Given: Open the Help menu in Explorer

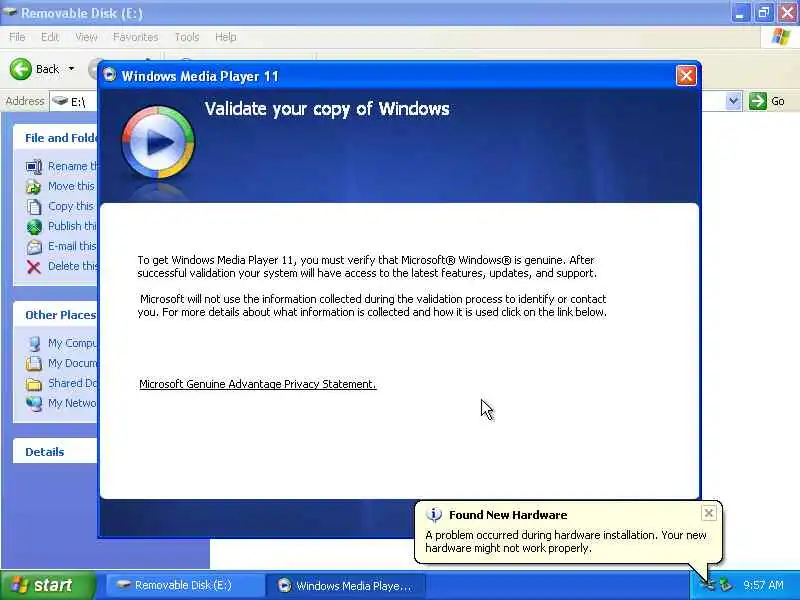Looking at the screenshot, I should point(226,37).
